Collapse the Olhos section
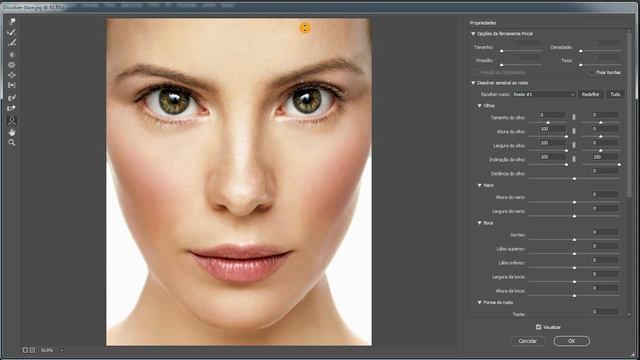 pos(480,106)
